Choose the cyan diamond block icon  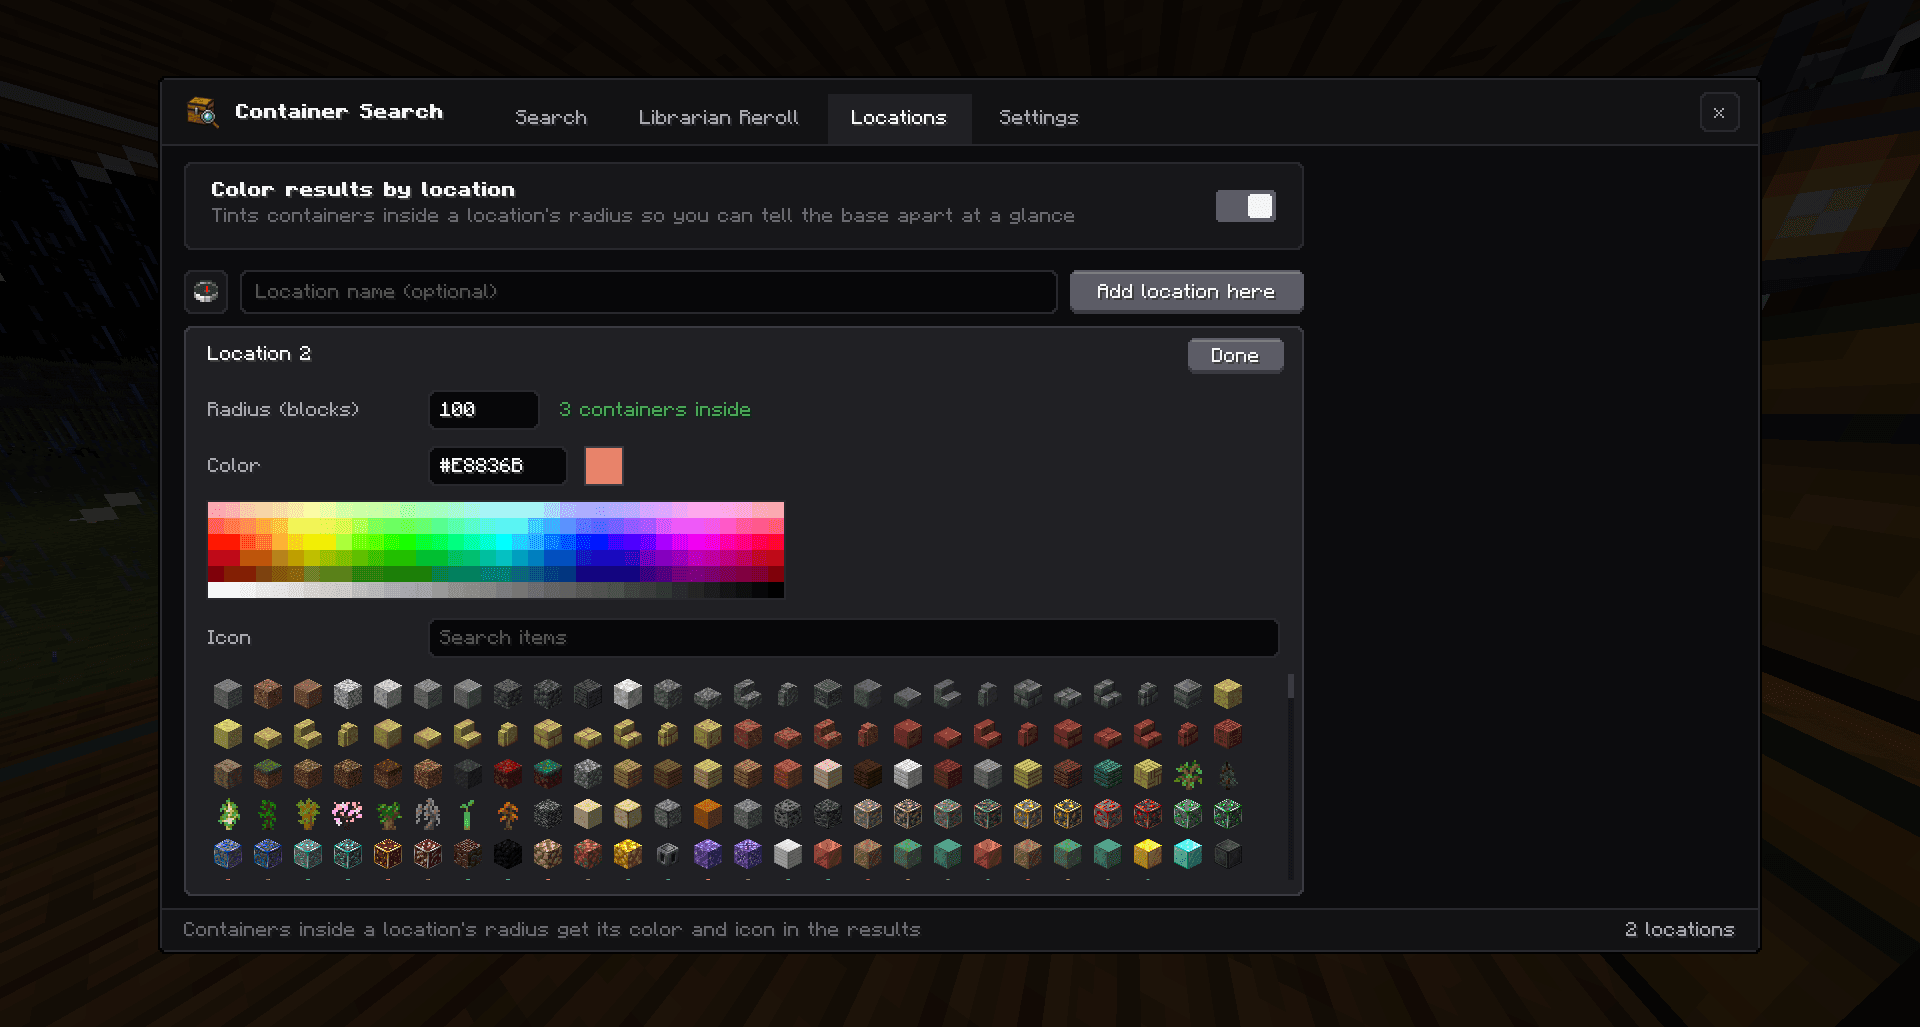pyautogui.click(x=1188, y=854)
